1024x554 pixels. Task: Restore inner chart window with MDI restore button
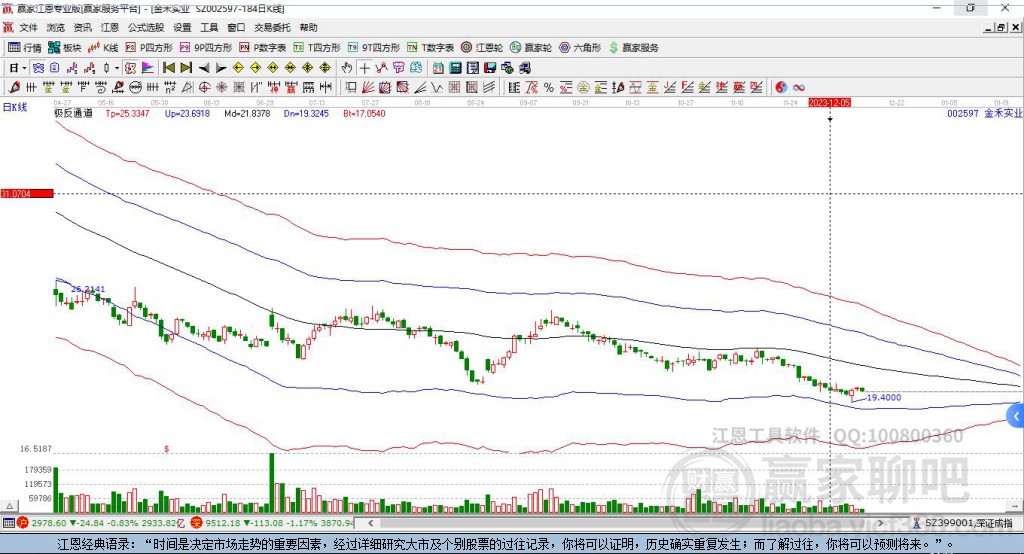pyautogui.click(x=1001, y=27)
